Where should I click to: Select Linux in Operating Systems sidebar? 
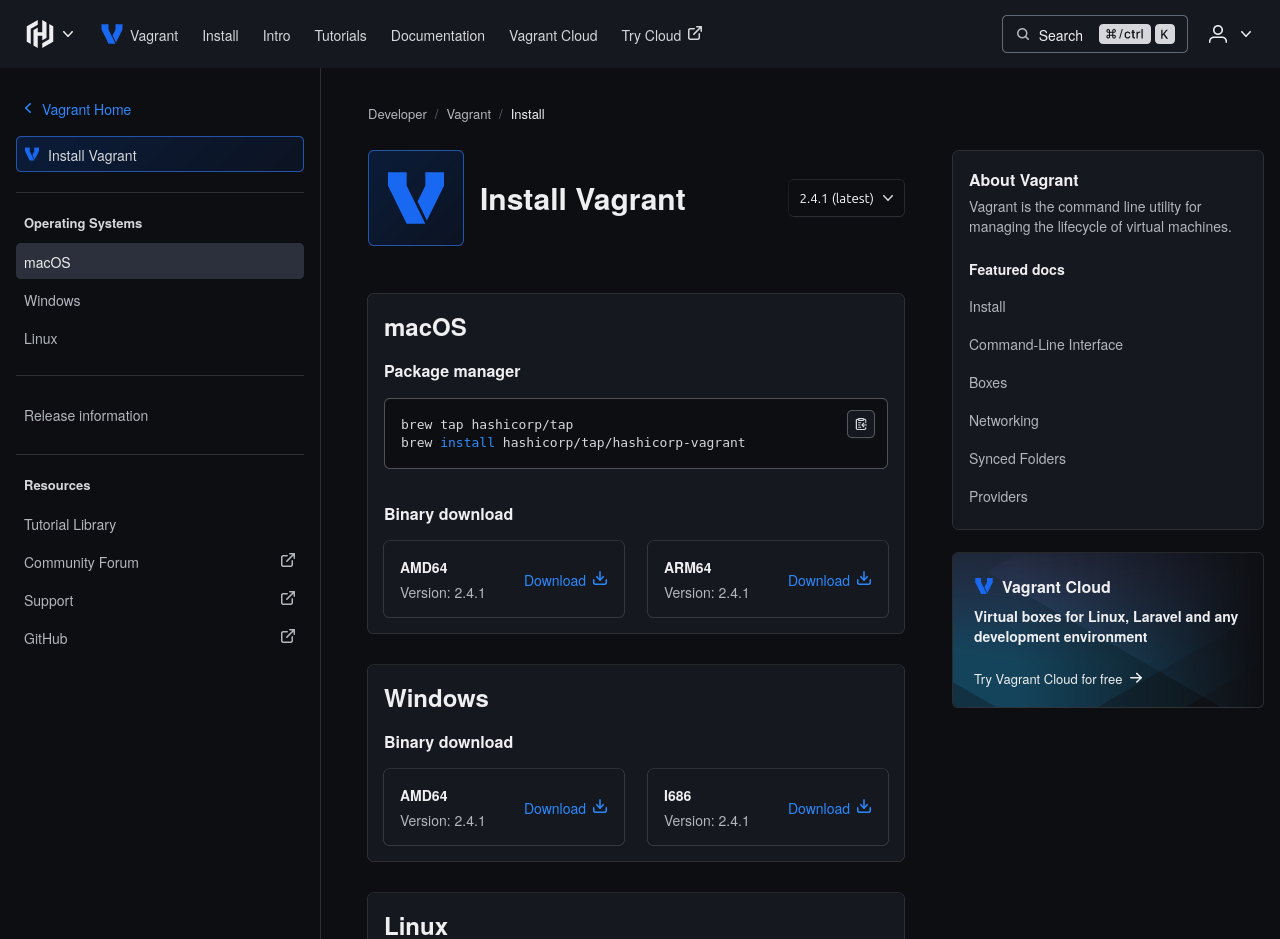click(x=41, y=339)
